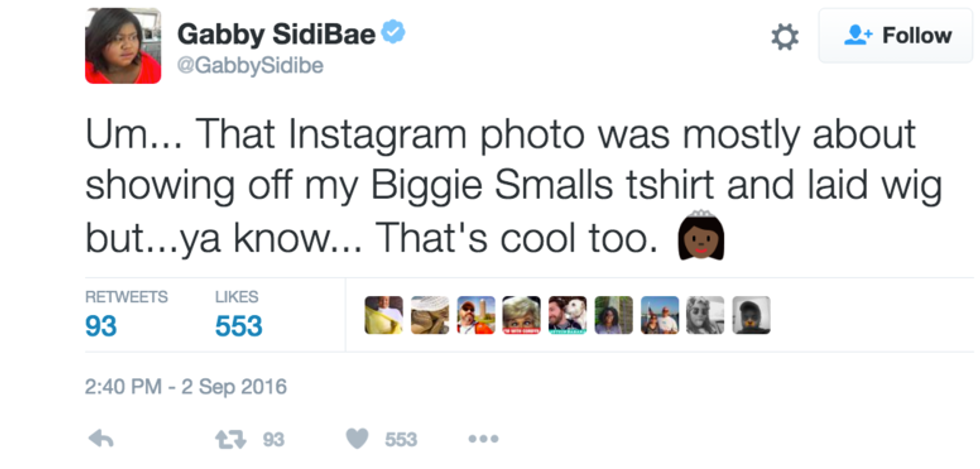
Task: Click the last liker avatar in the row
Action: 751,315
